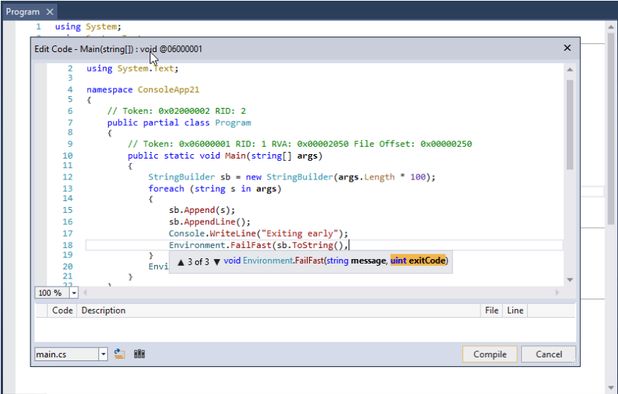Cancel the Edit Code dialog
The width and height of the screenshot is (618, 394).
(x=549, y=354)
